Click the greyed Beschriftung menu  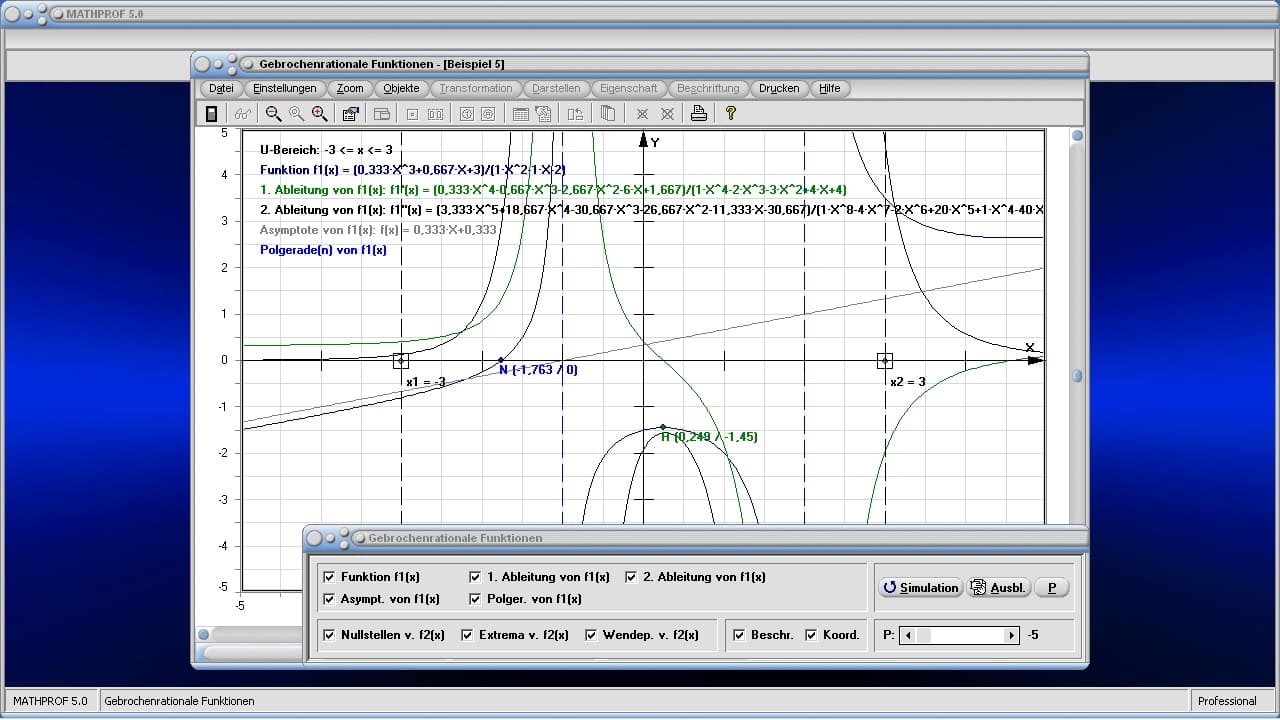point(708,88)
